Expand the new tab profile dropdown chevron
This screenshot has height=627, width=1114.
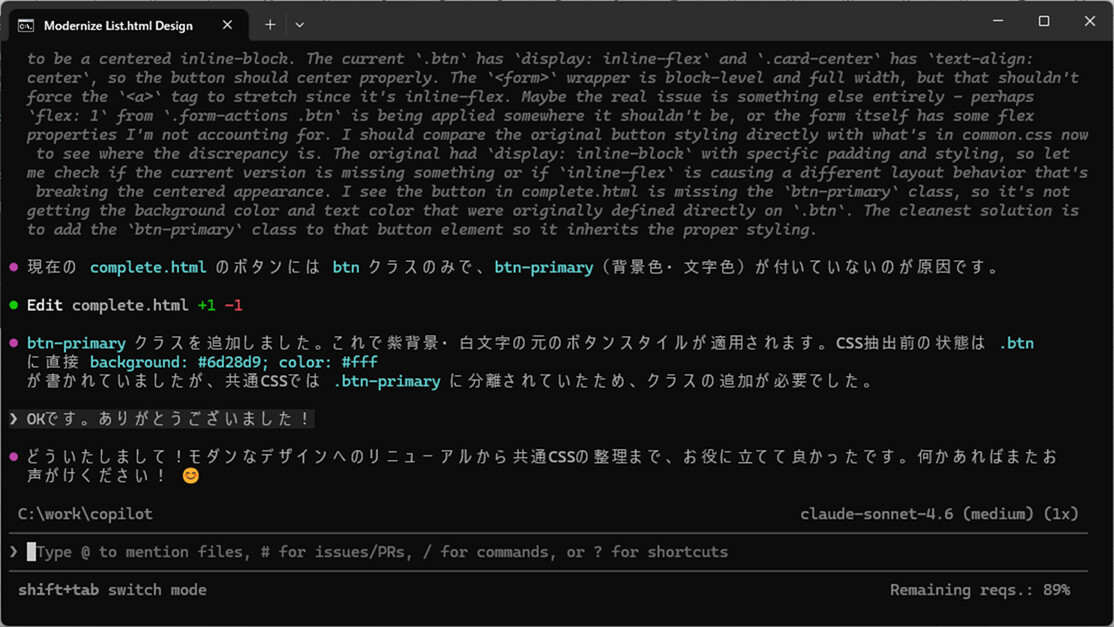point(300,24)
